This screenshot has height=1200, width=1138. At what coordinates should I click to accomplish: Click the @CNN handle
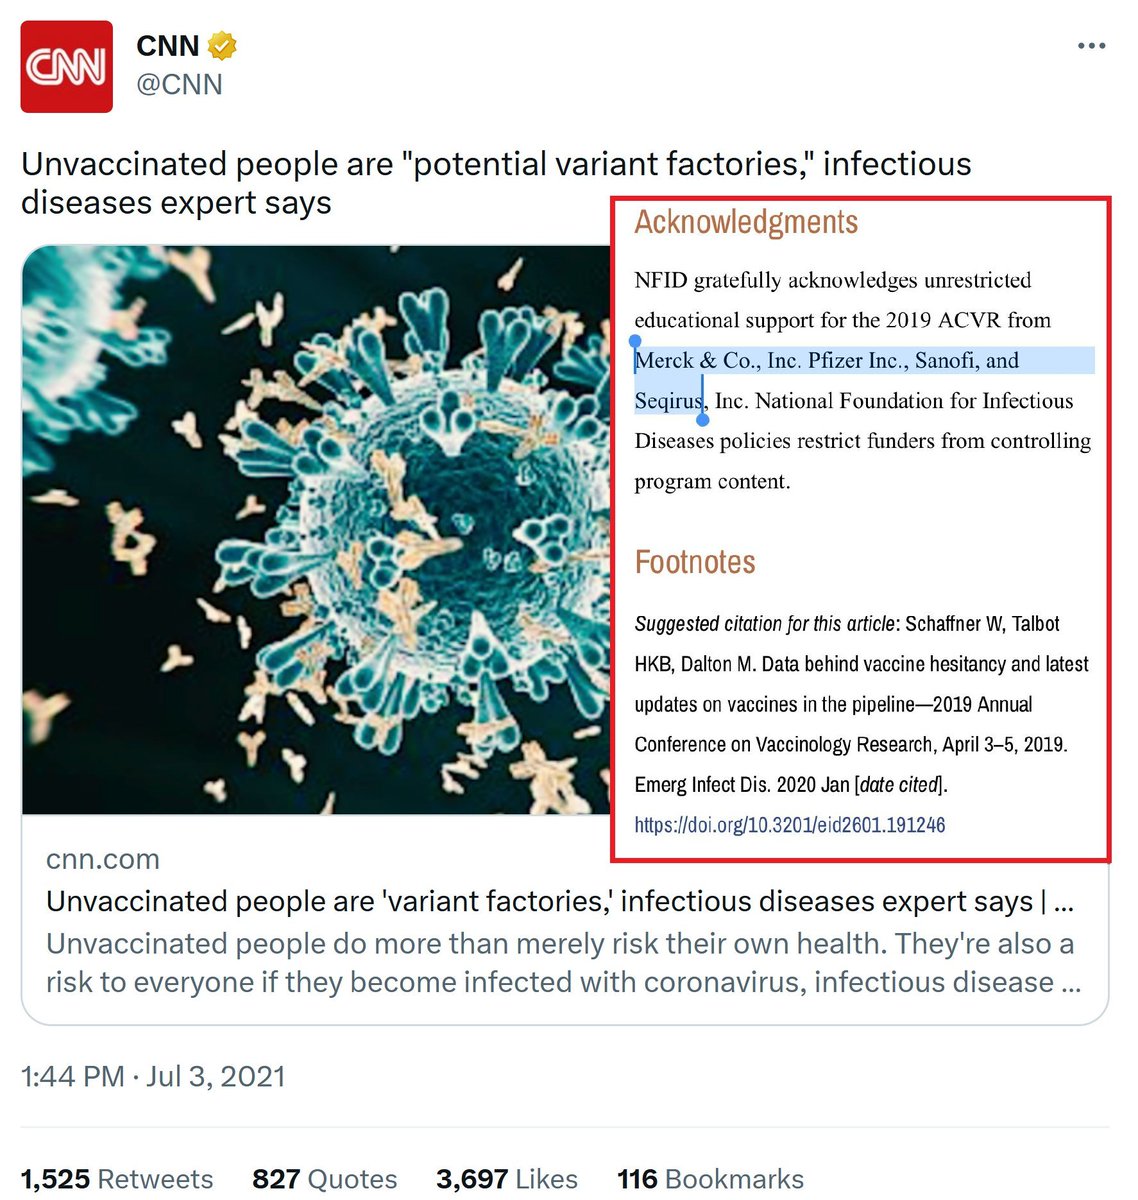click(179, 84)
